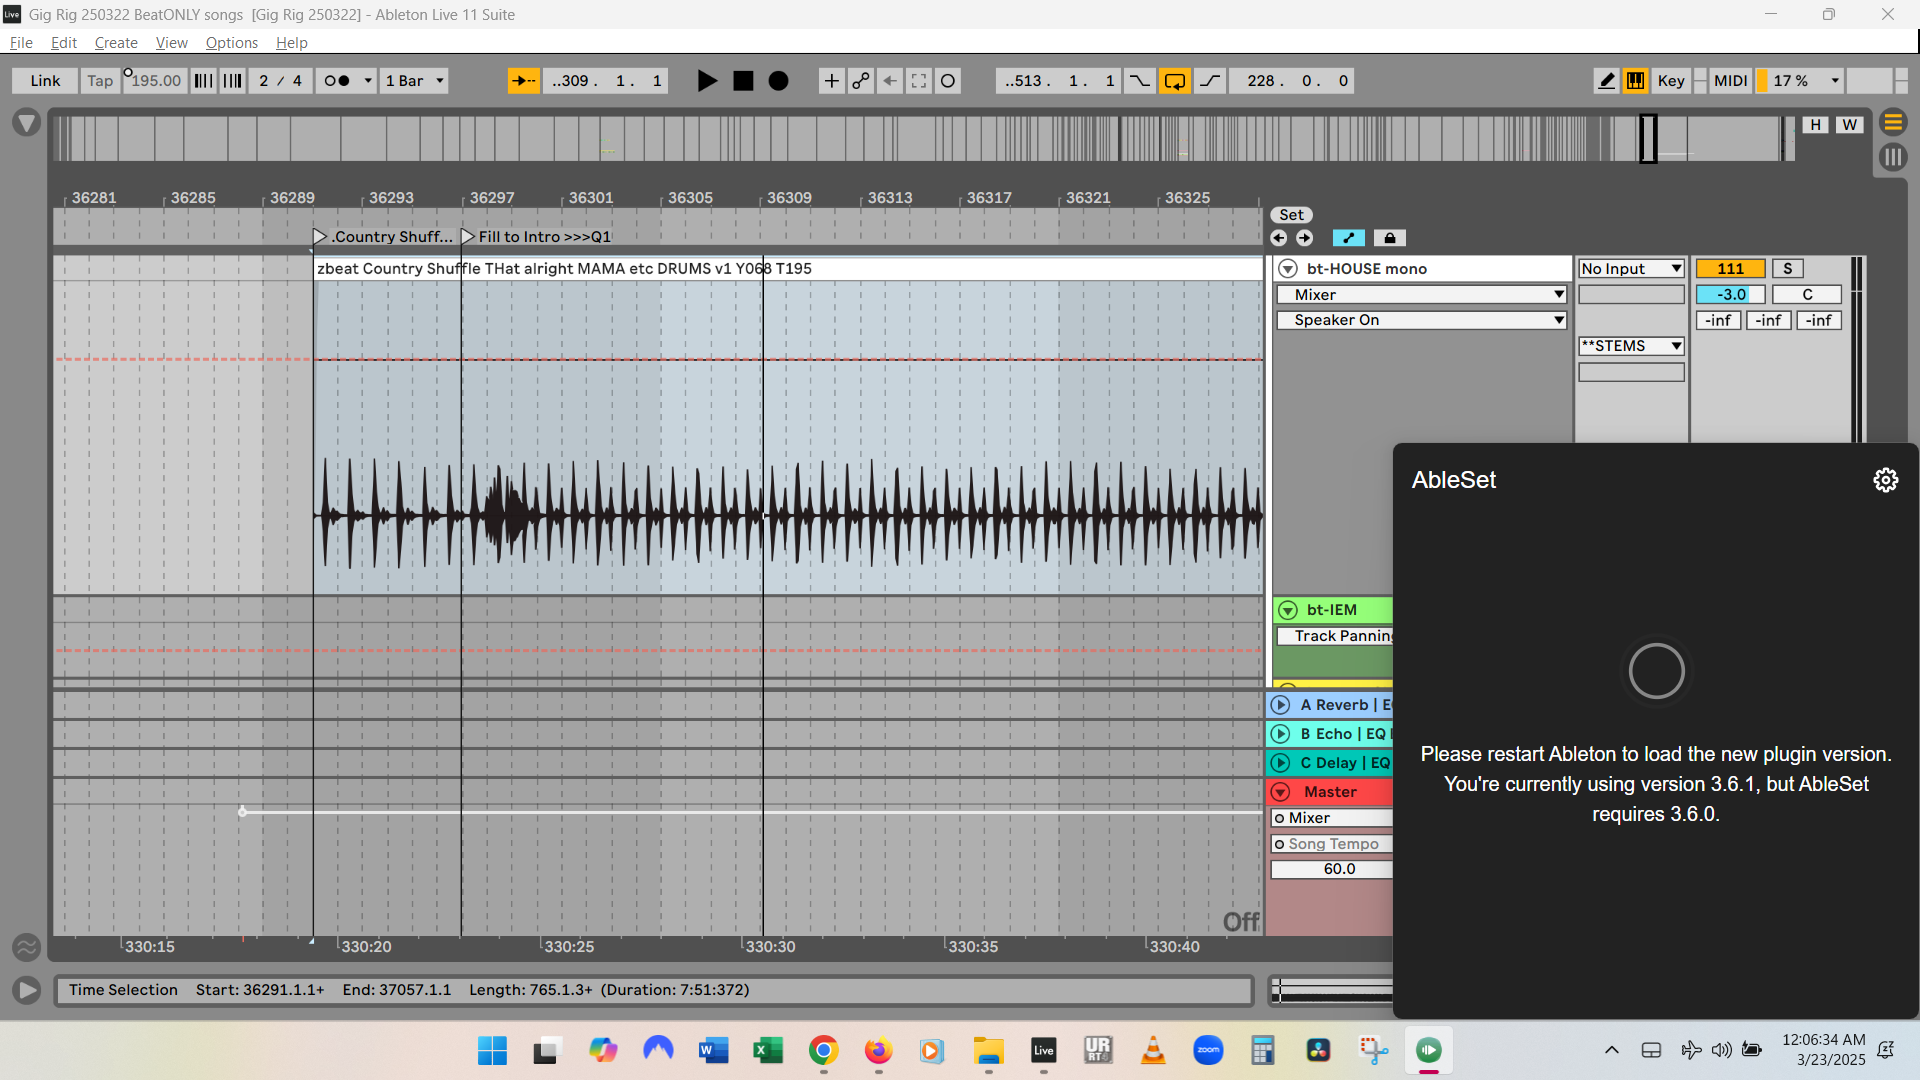Image resolution: width=1920 pixels, height=1080 pixels.
Task: Open **STEMS output dropdown
Action: click(1631, 346)
